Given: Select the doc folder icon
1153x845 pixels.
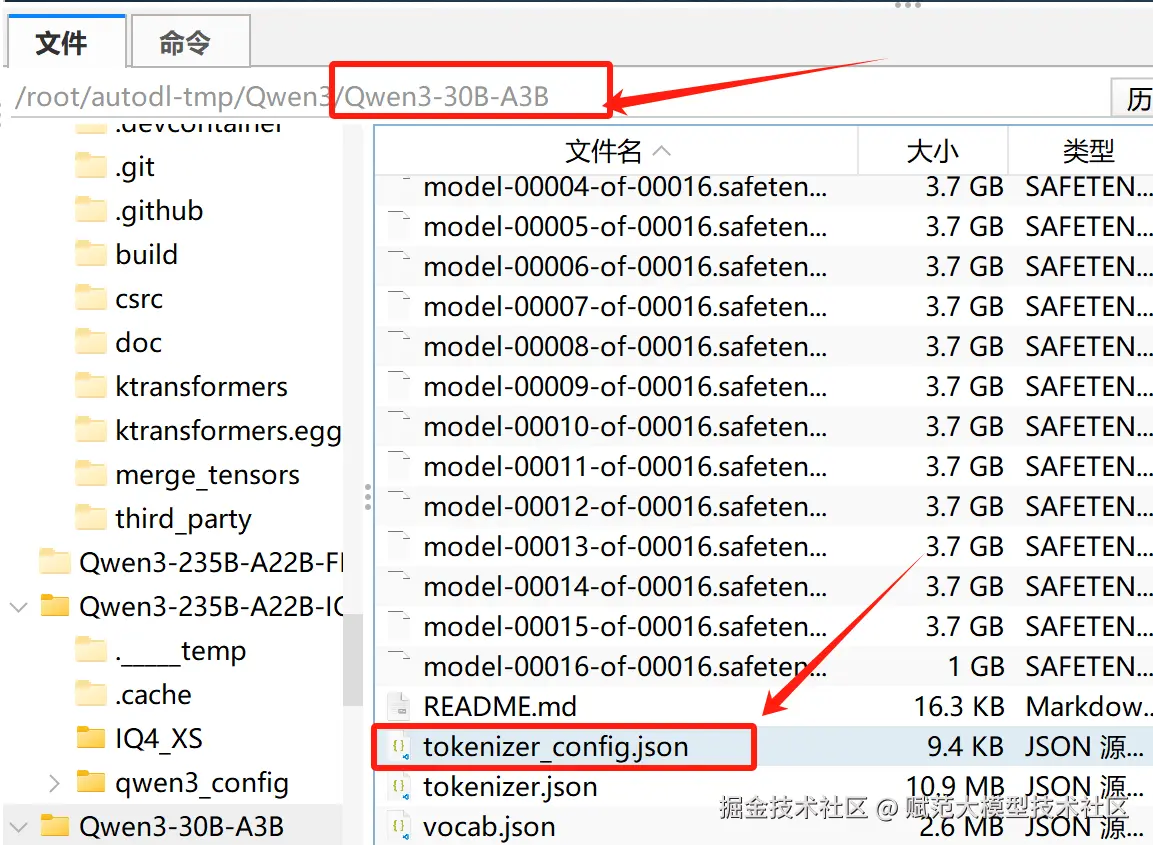Looking at the screenshot, I should point(91,343).
